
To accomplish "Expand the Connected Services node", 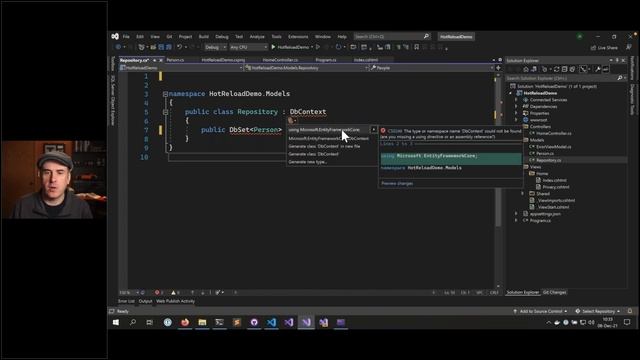I will 516,100.
